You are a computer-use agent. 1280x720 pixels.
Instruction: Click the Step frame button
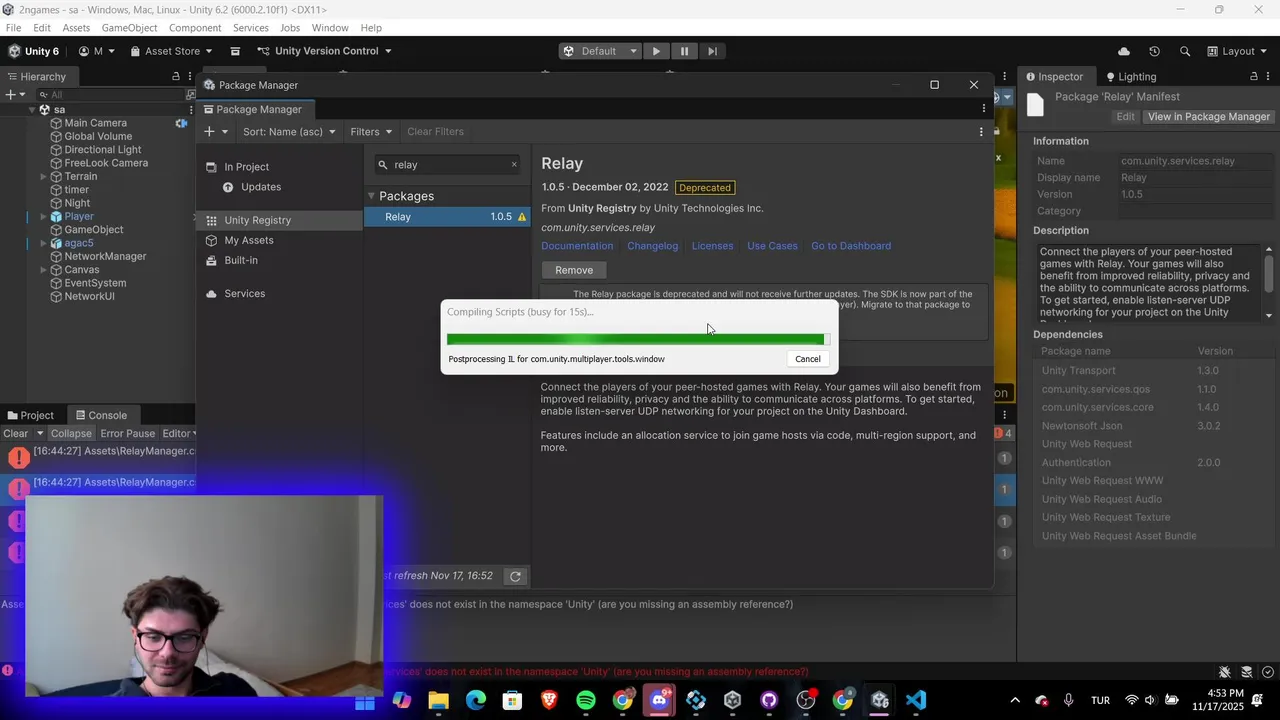[x=712, y=51]
